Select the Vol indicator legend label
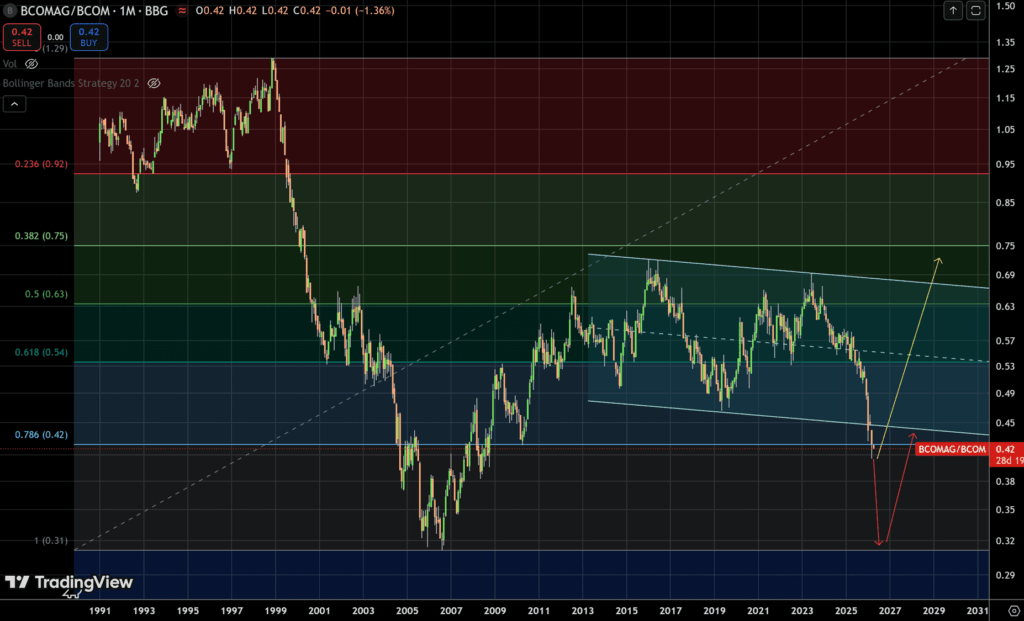 (10, 64)
